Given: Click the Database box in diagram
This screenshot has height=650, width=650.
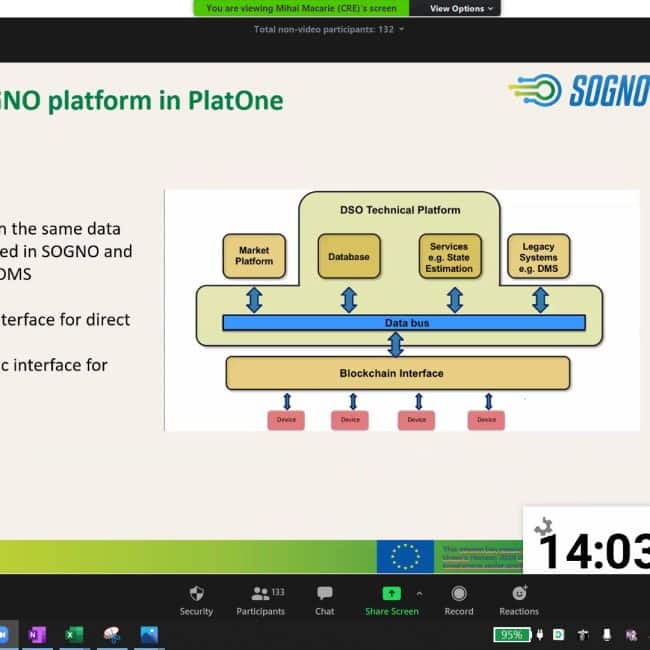Looking at the screenshot, I should (x=349, y=256).
